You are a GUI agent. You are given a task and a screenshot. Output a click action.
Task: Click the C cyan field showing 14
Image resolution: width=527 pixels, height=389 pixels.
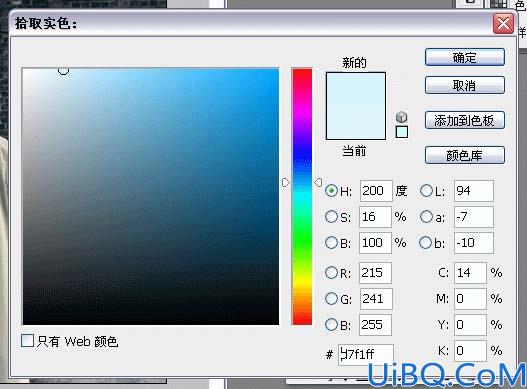tap(470, 272)
